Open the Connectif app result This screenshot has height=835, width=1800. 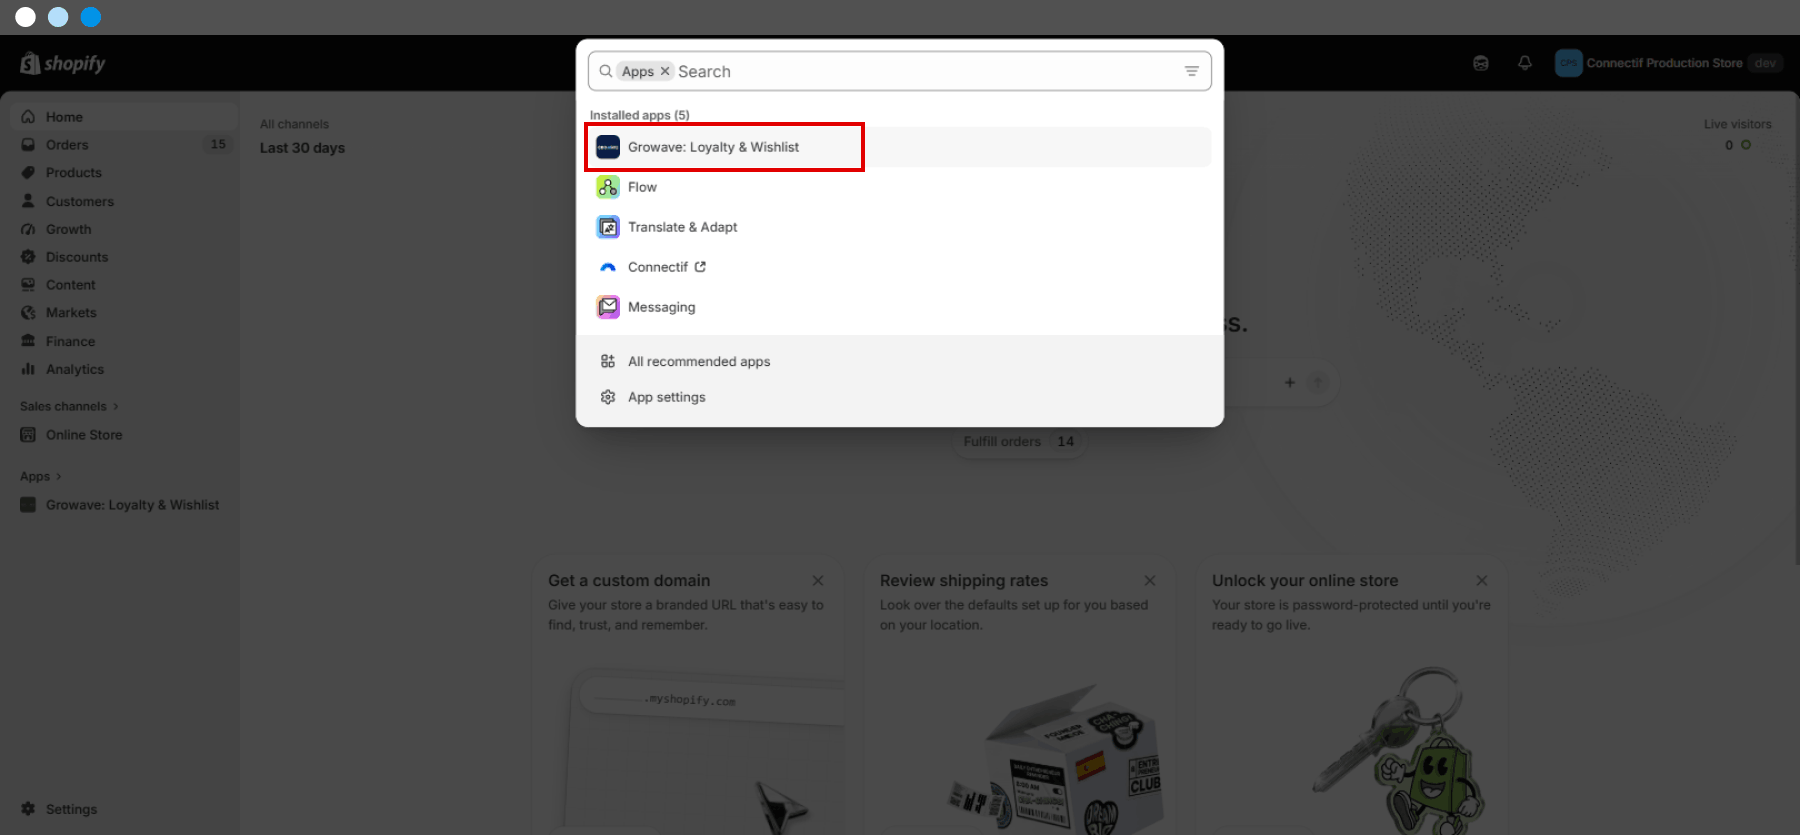tap(899, 267)
